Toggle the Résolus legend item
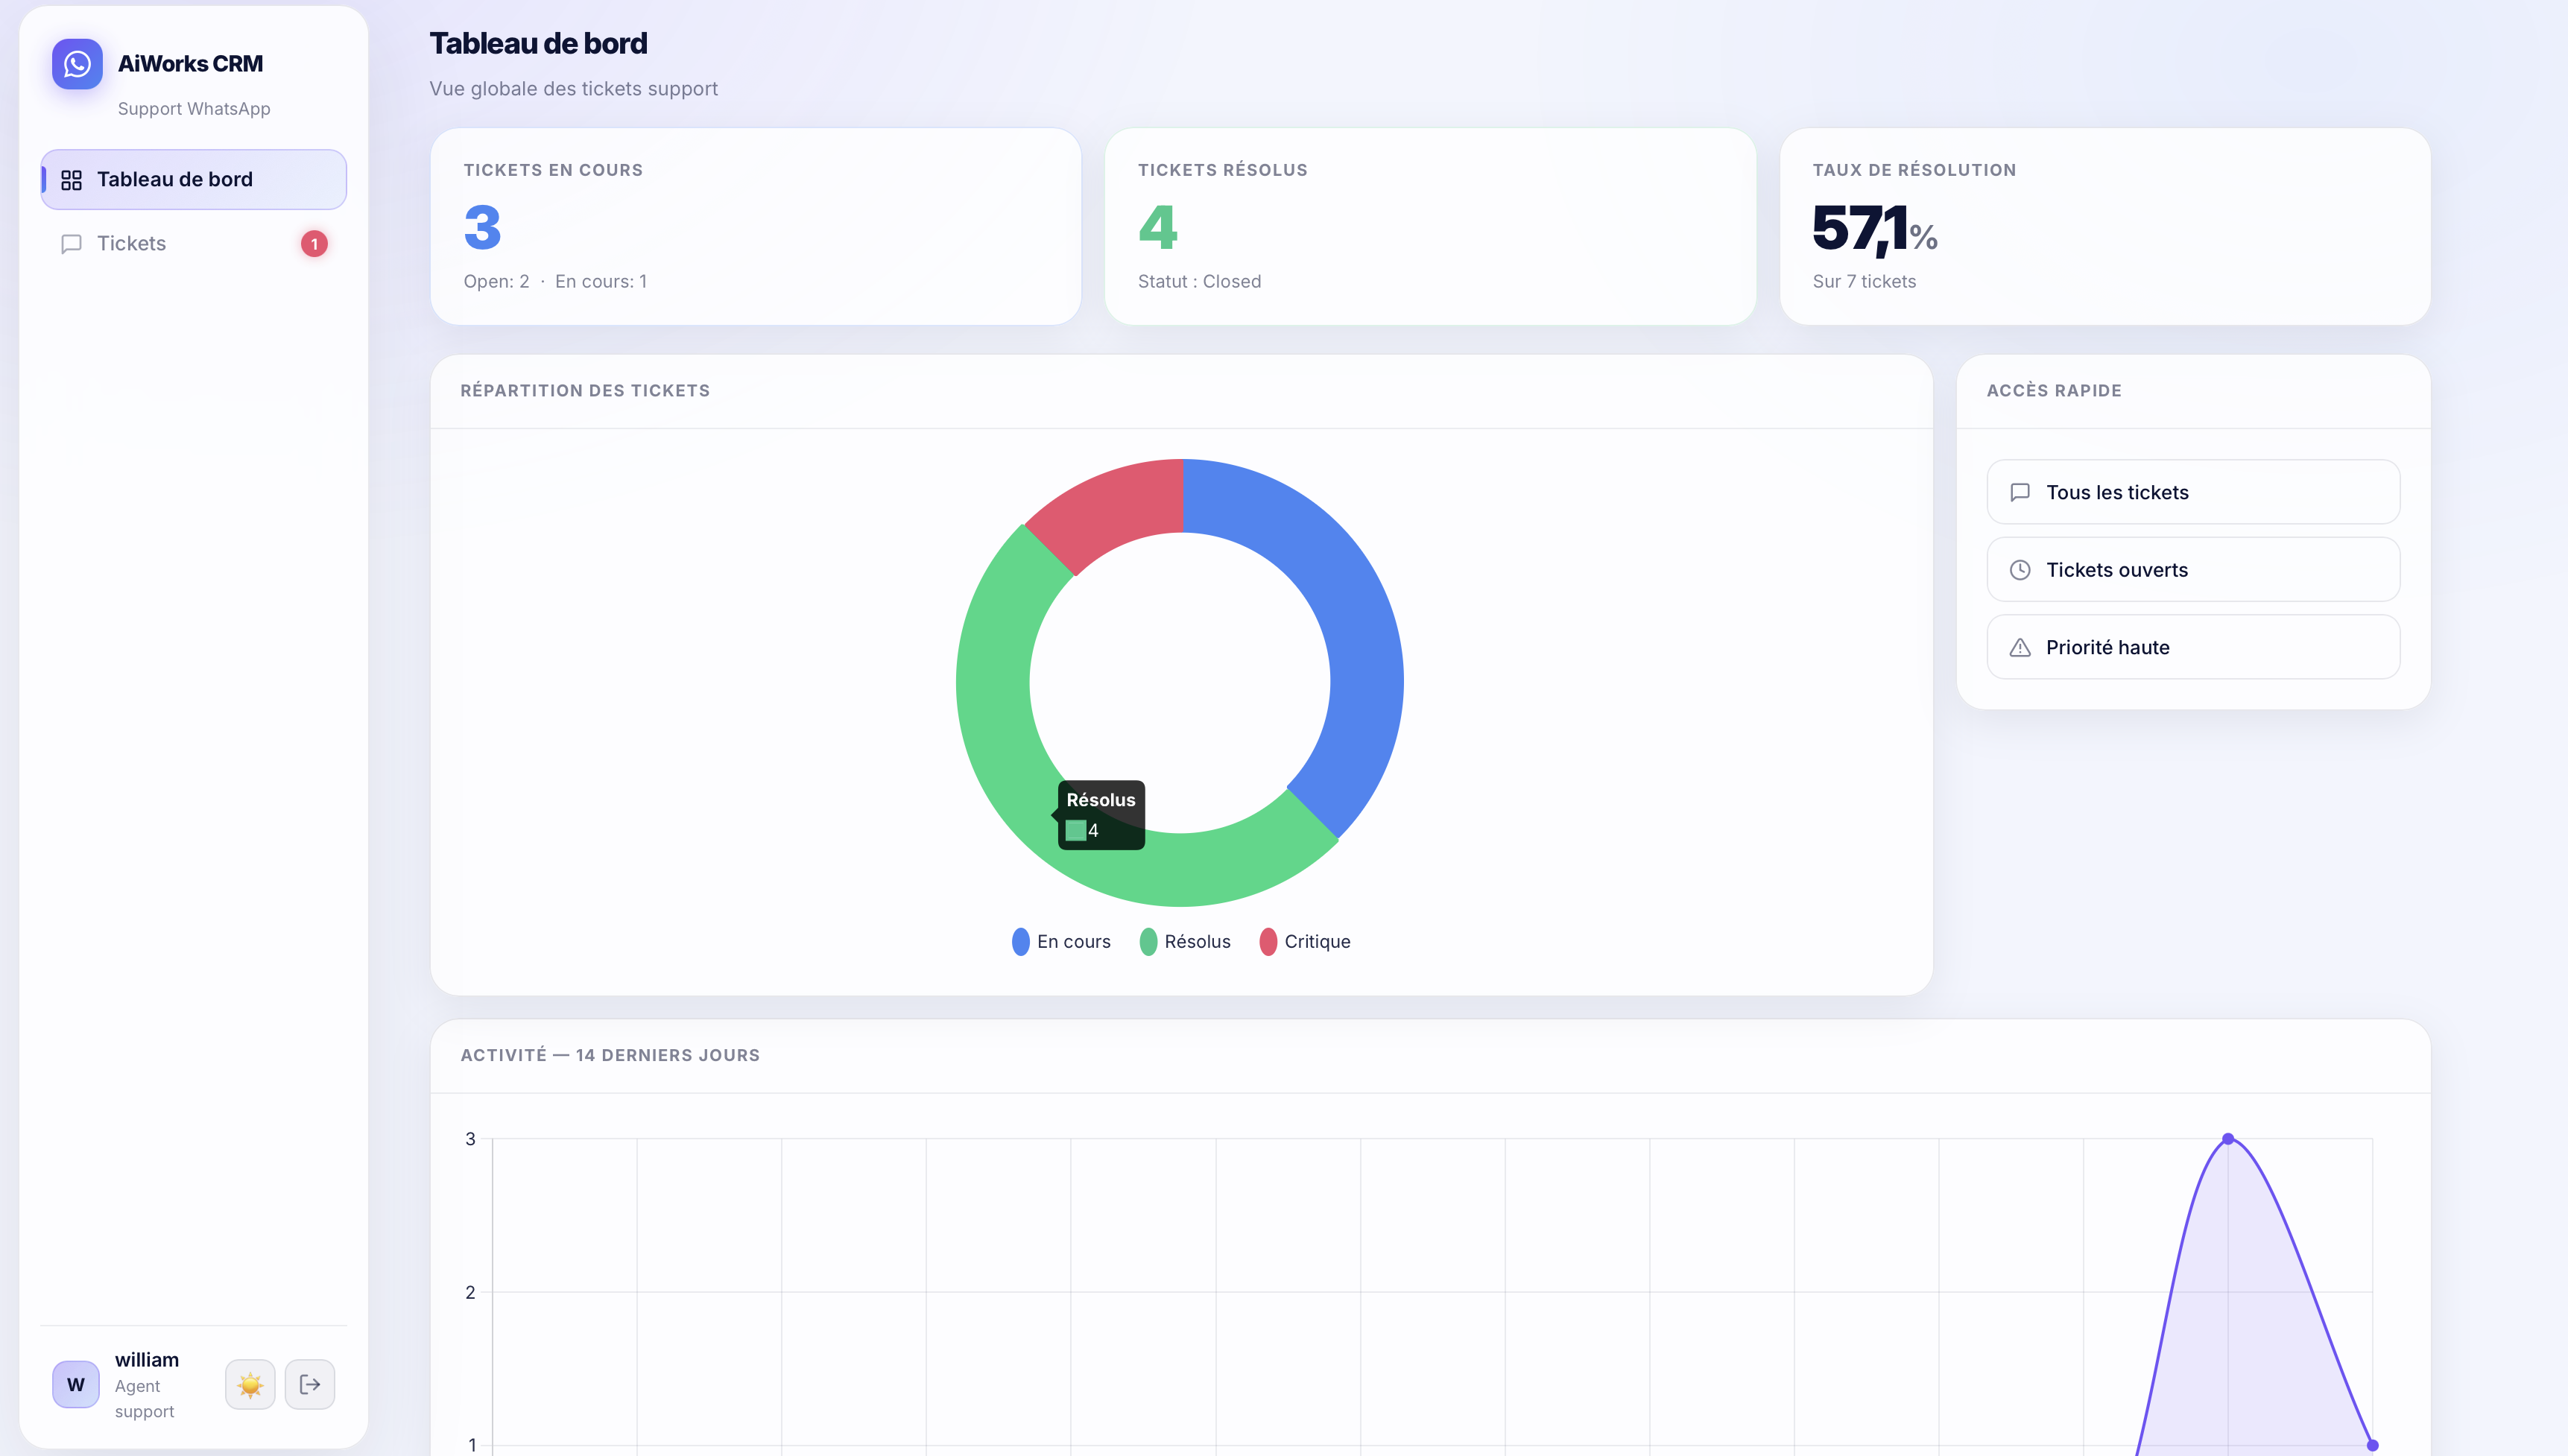 point(1186,942)
